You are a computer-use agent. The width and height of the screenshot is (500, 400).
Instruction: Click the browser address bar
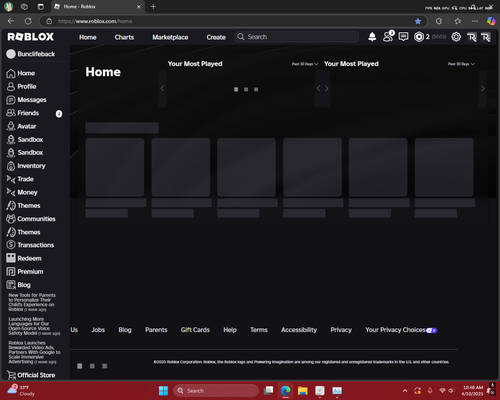coord(233,21)
